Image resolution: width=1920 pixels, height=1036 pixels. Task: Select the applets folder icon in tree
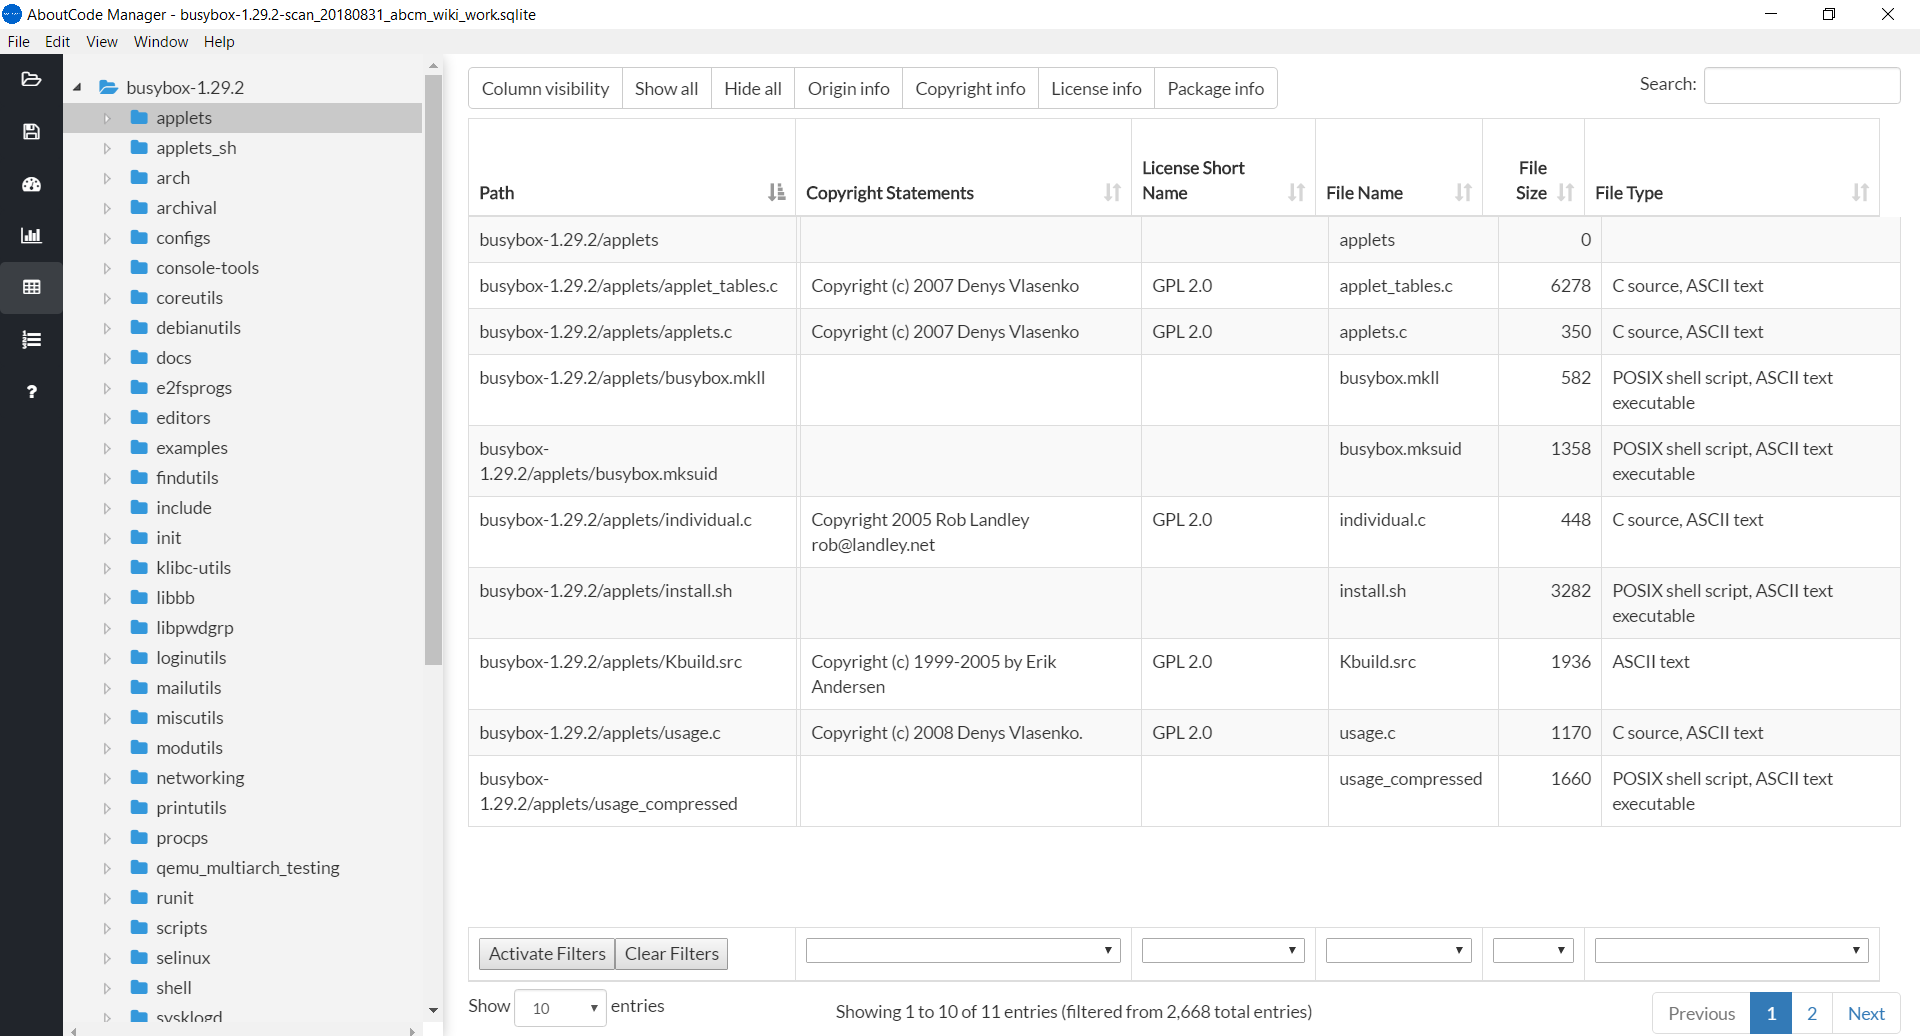tap(139, 118)
